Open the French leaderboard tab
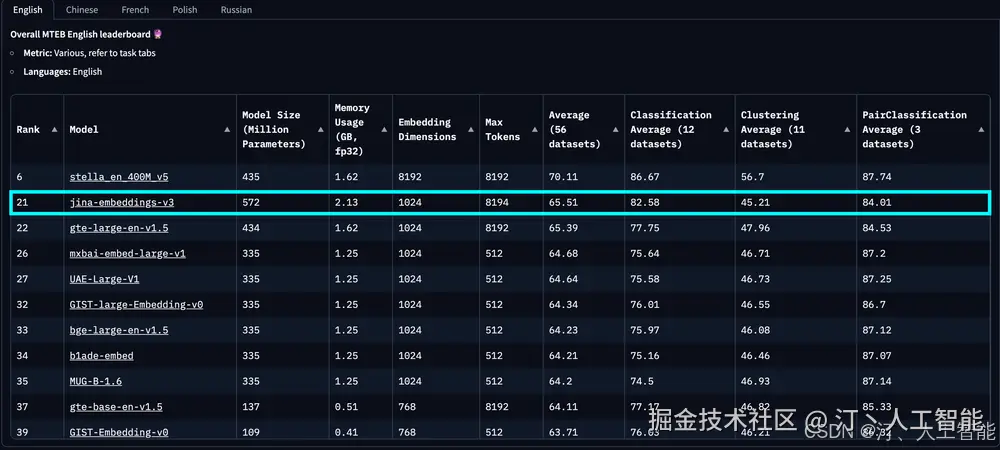This screenshot has width=1000, height=450. [x=135, y=10]
